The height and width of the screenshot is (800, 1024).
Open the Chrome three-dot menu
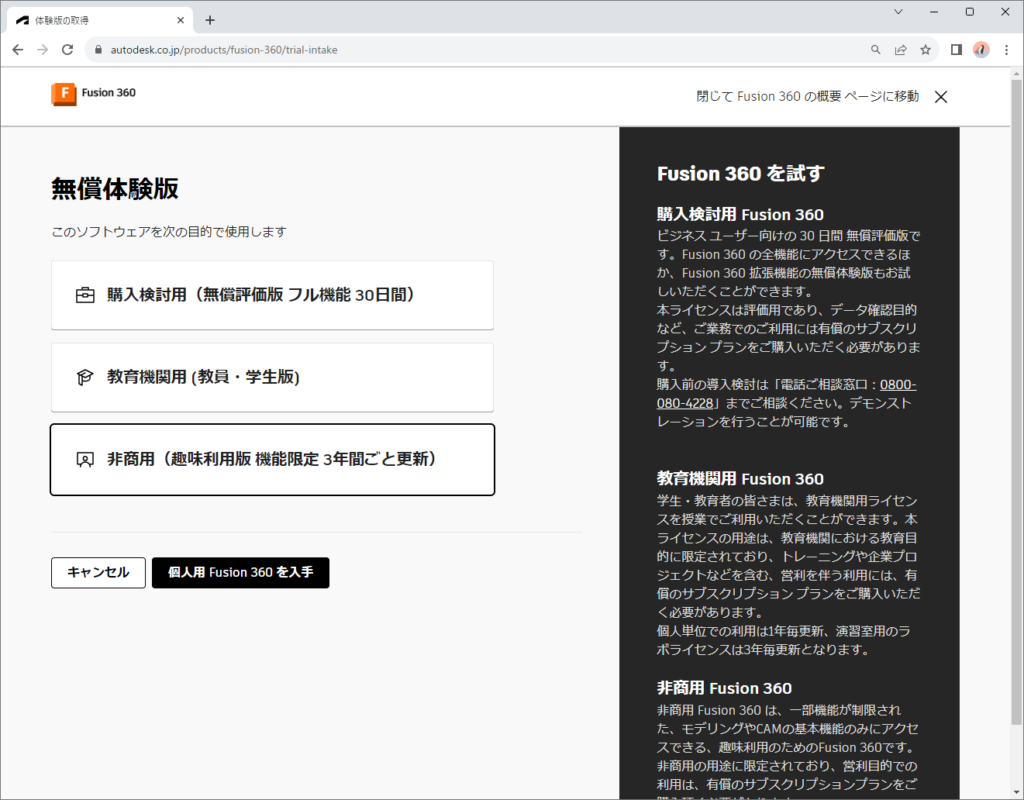click(1006, 50)
